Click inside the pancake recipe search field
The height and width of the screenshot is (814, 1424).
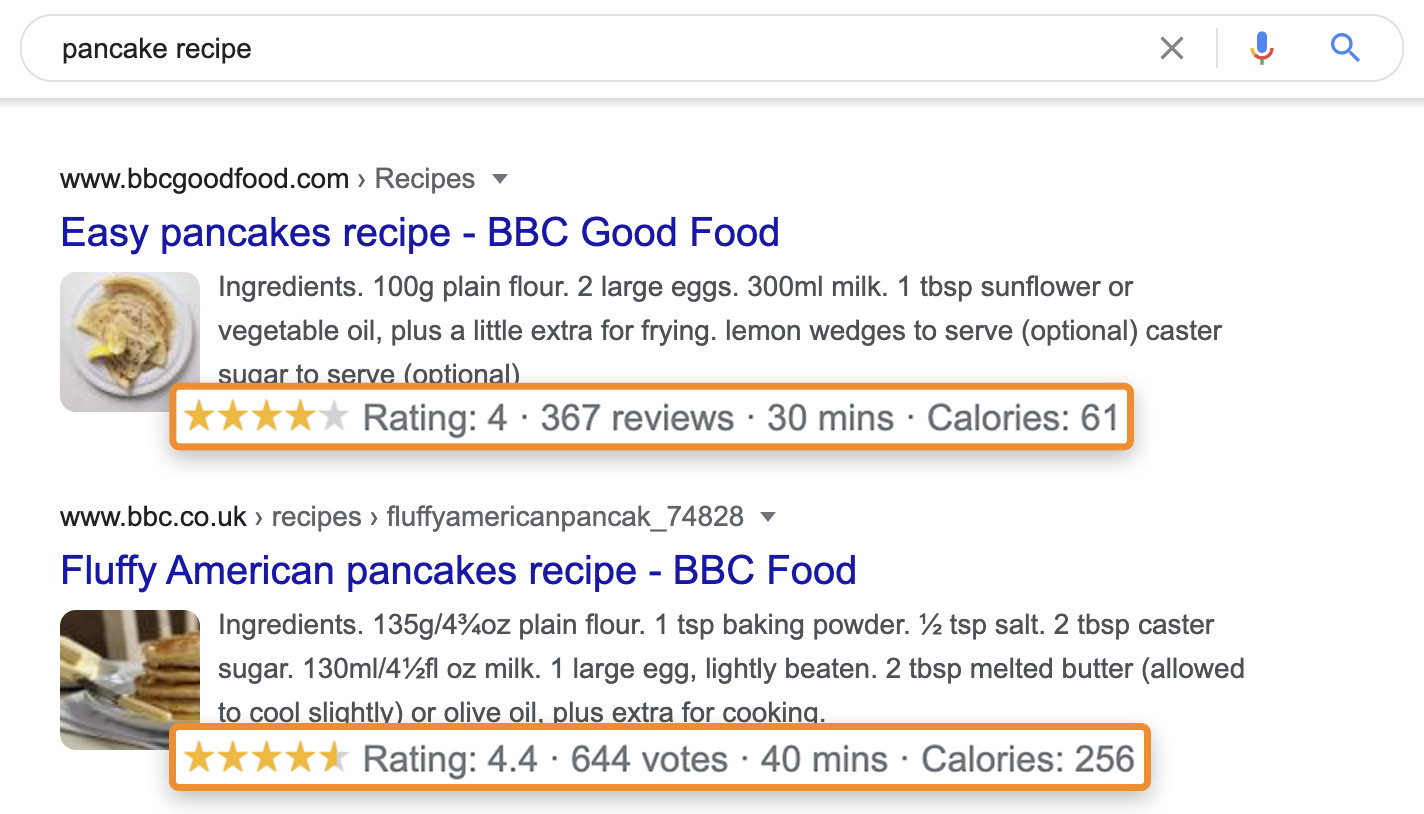coord(600,48)
